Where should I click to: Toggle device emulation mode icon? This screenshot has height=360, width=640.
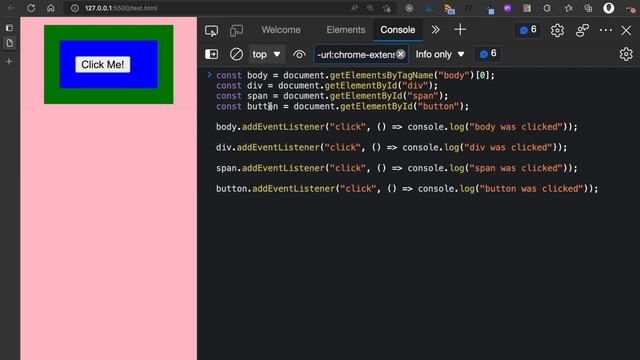tap(236, 30)
